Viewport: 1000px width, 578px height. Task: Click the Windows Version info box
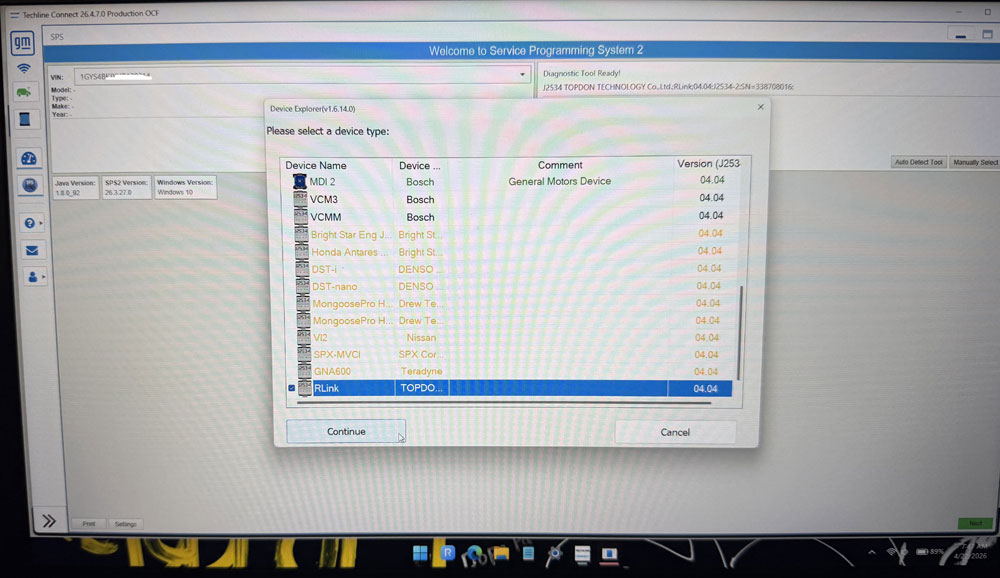point(185,187)
